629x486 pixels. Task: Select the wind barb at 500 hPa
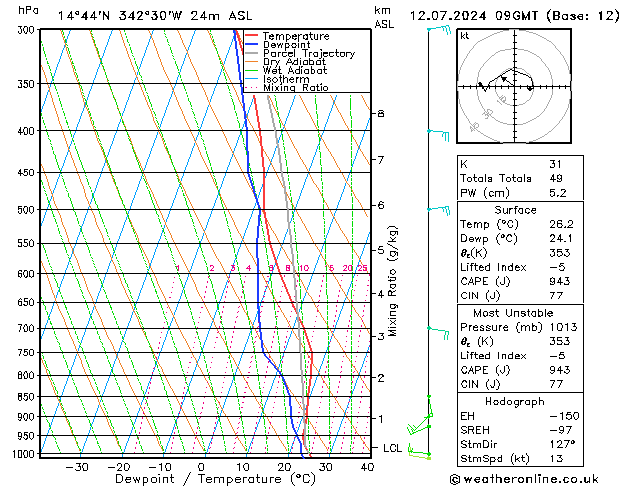(x=436, y=210)
